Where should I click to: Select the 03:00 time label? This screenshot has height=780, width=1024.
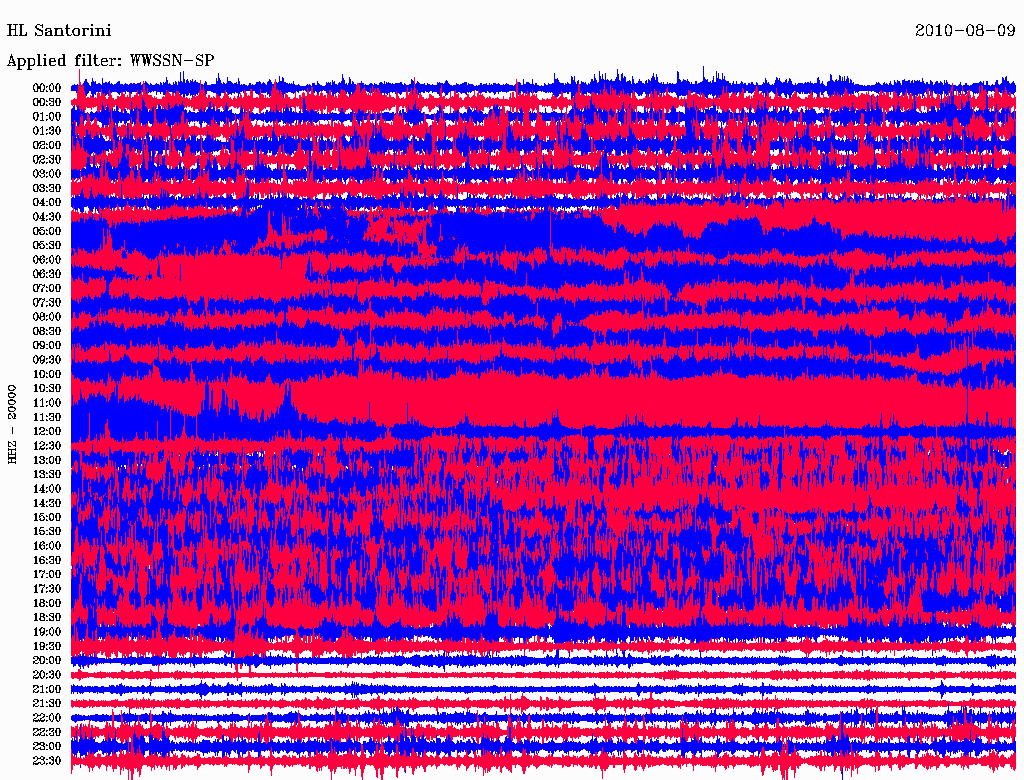pos(46,174)
